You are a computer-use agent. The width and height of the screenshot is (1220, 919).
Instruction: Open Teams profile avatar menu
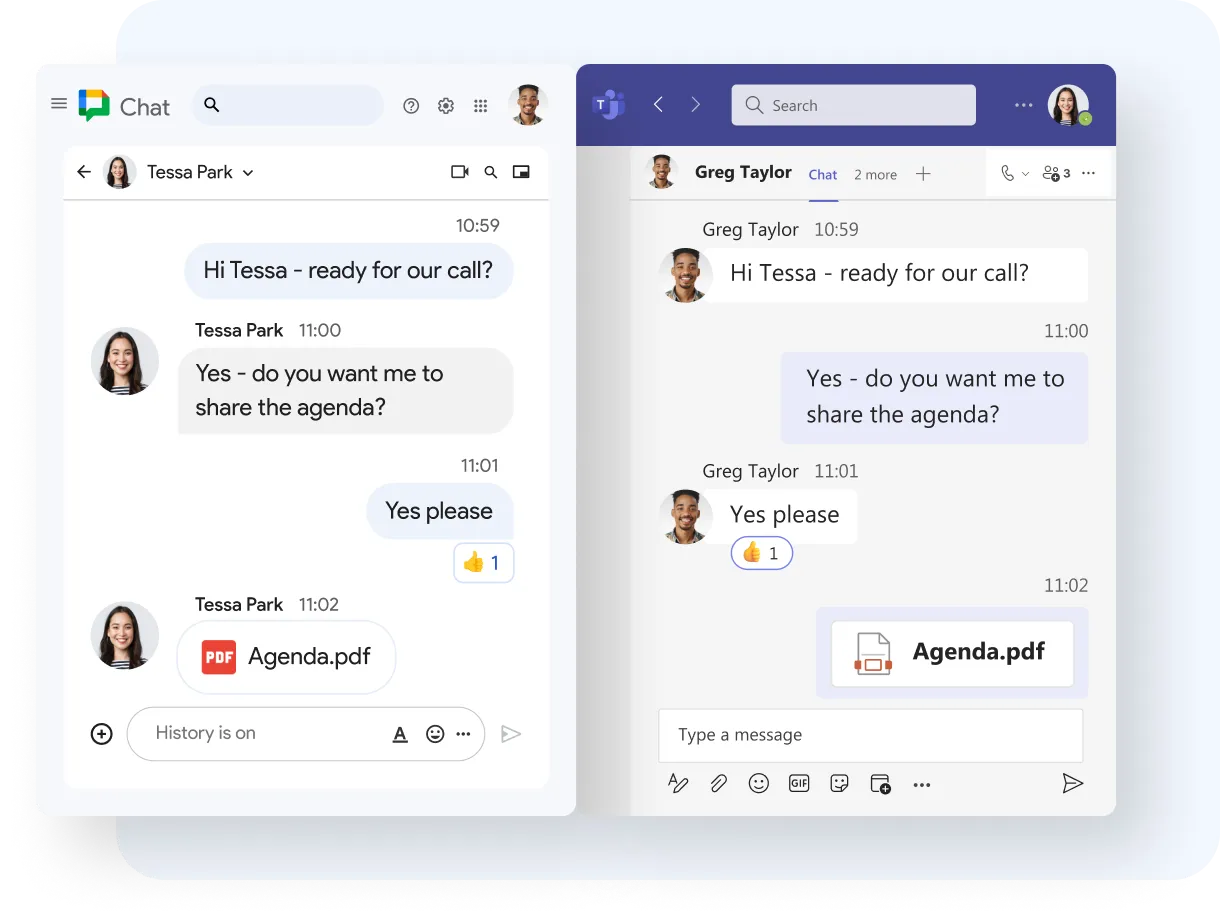click(x=1068, y=105)
